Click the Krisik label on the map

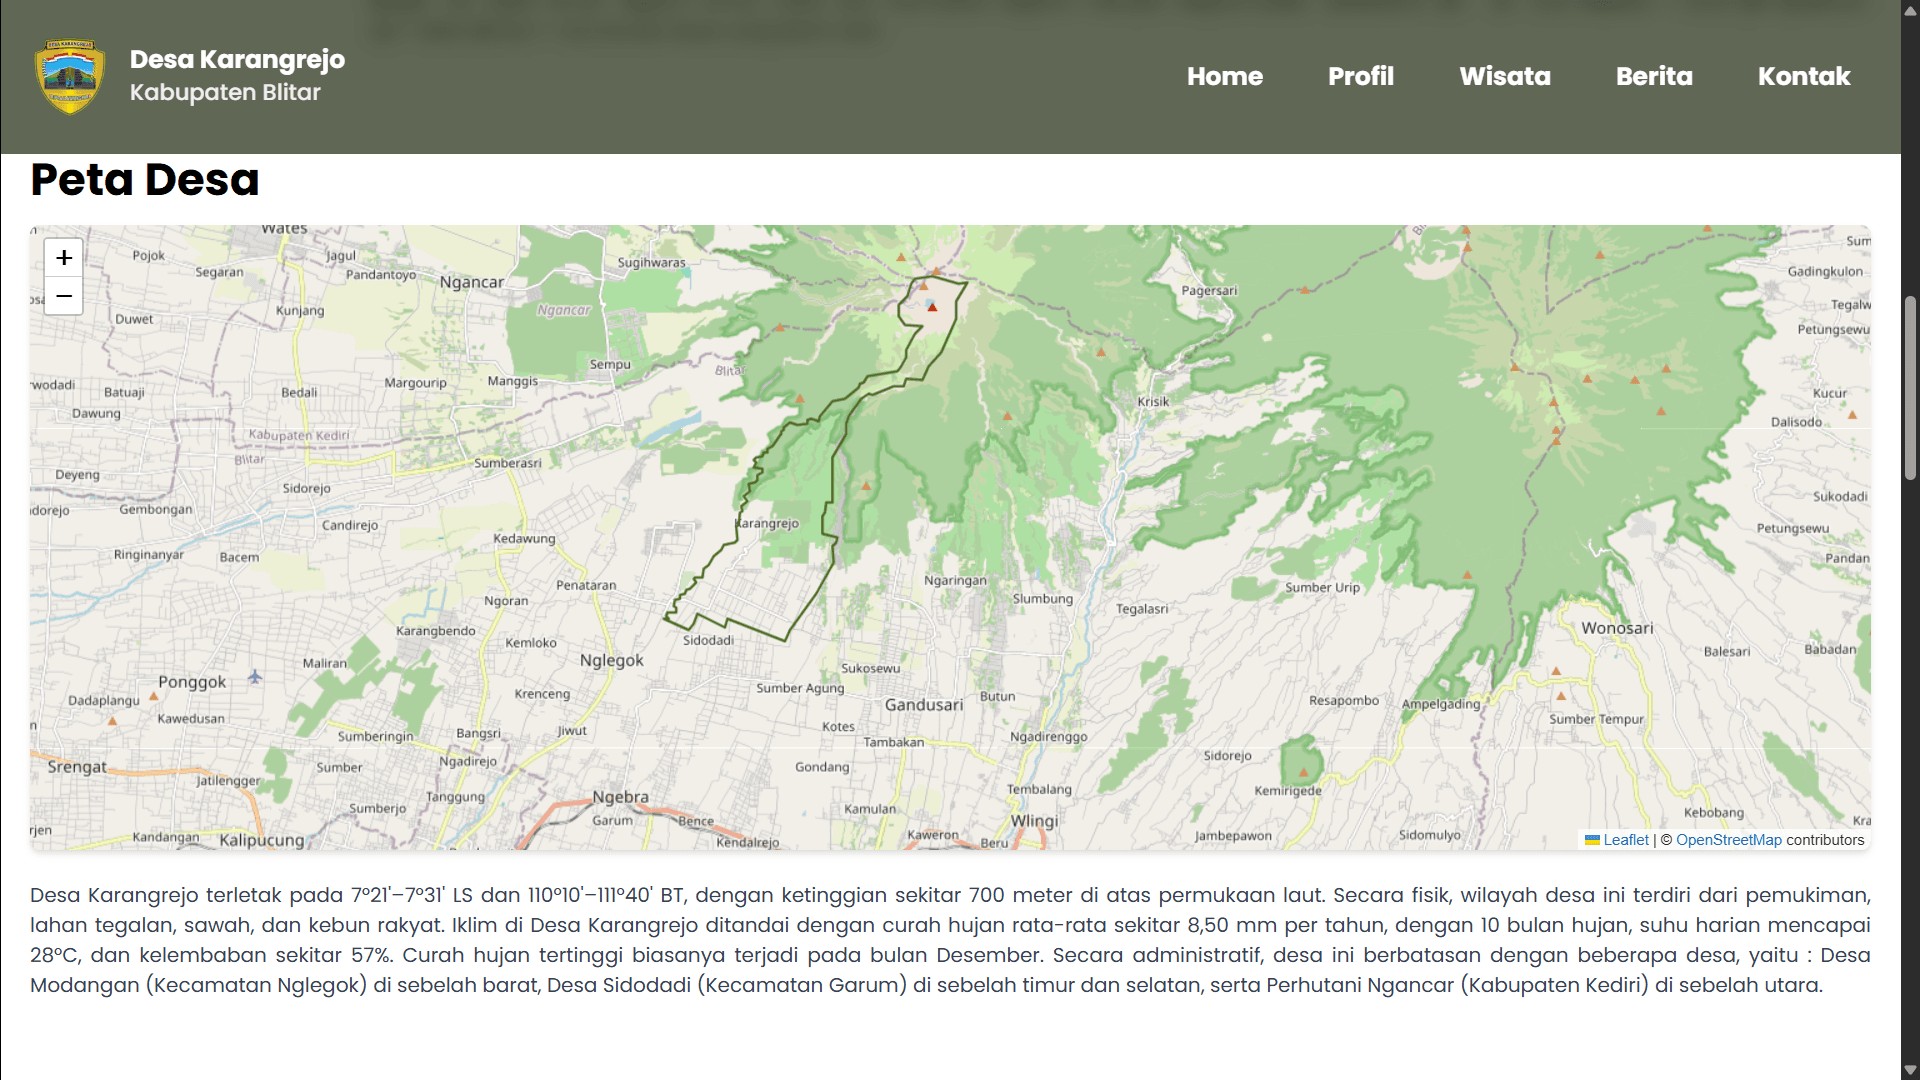pyautogui.click(x=1153, y=401)
